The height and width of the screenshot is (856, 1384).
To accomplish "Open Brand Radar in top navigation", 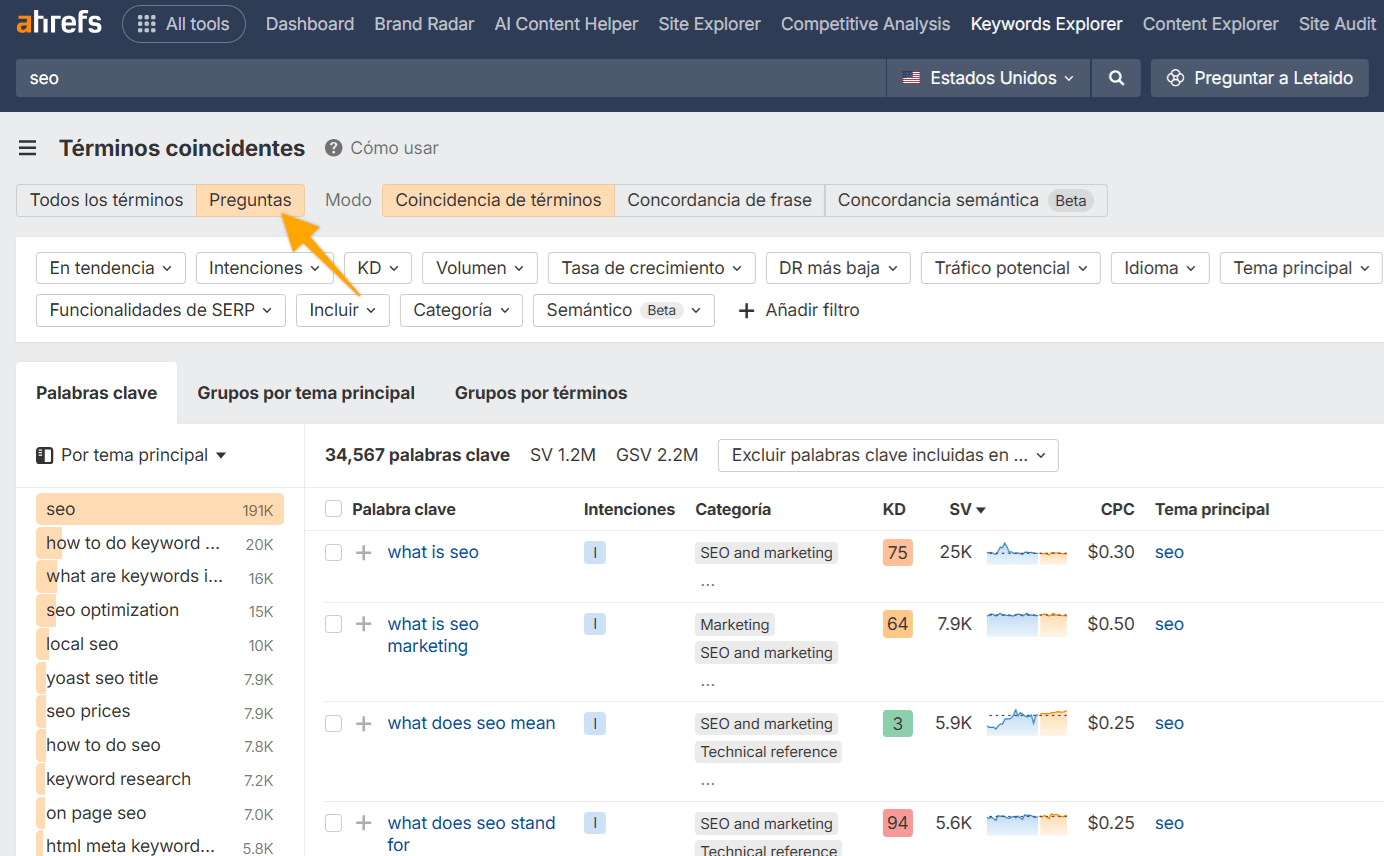I will click(x=425, y=24).
